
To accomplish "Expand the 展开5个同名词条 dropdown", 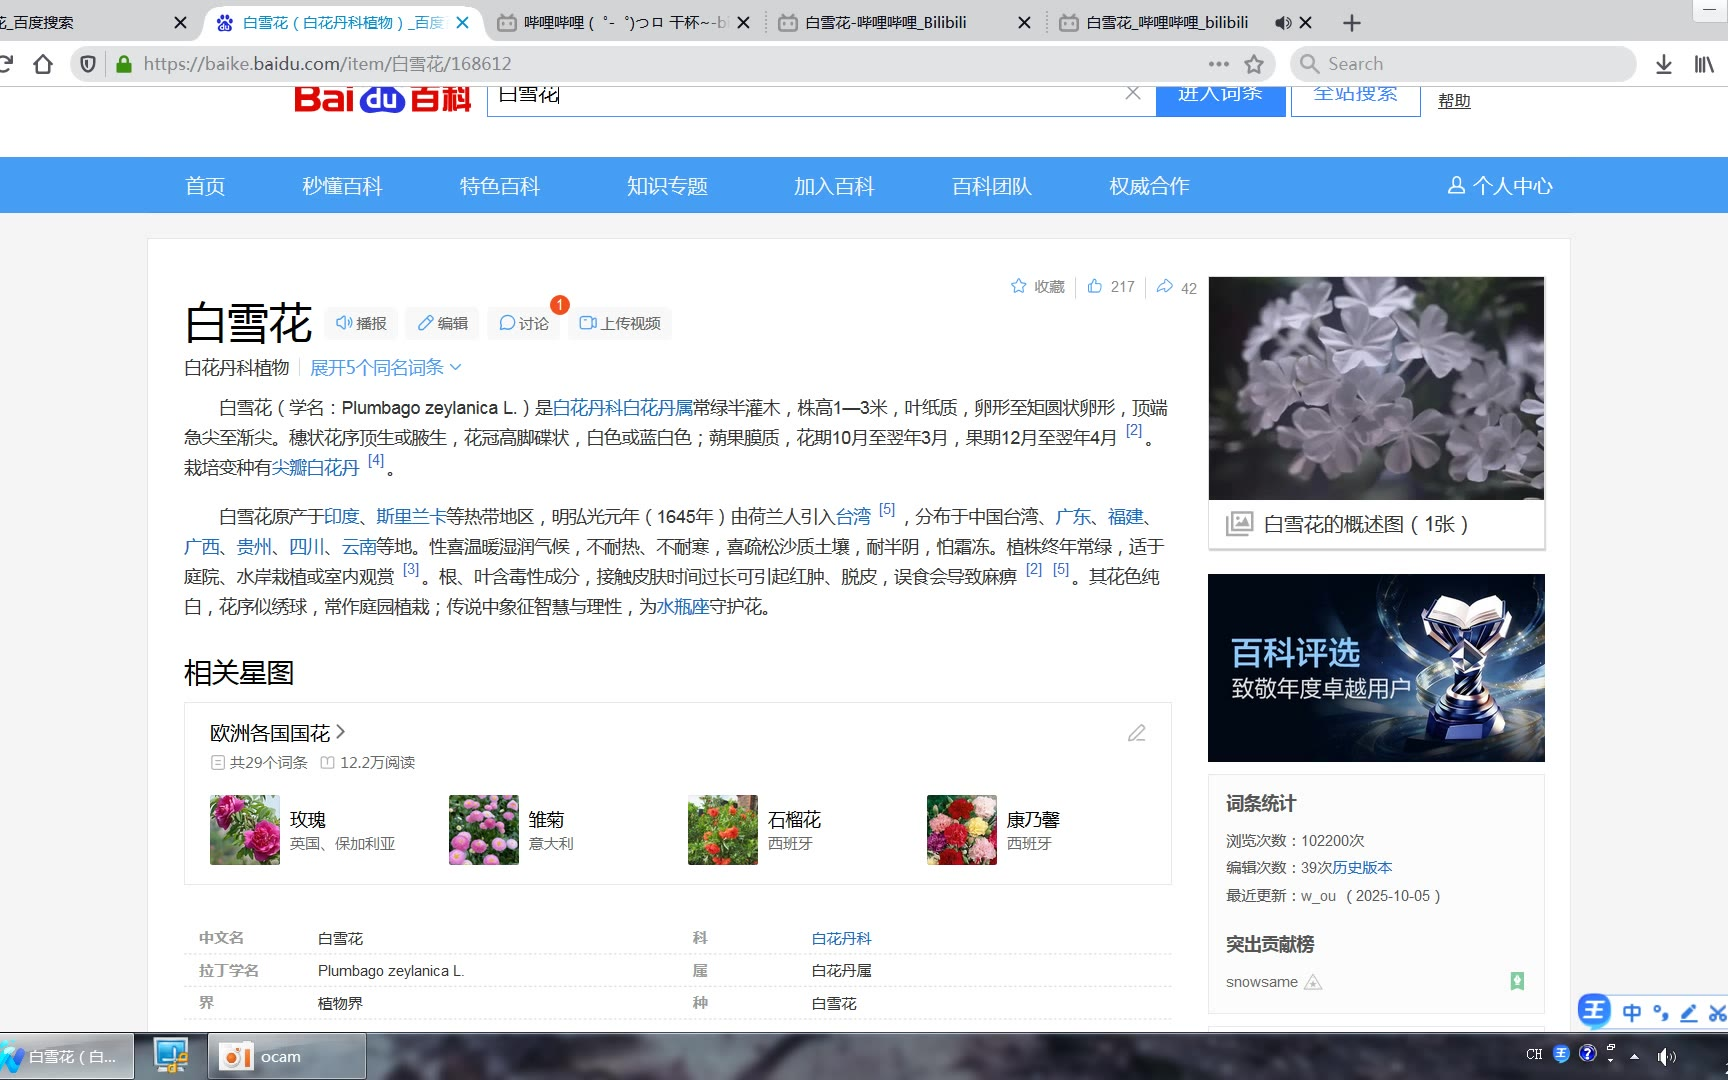I will pyautogui.click(x=385, y=368).
